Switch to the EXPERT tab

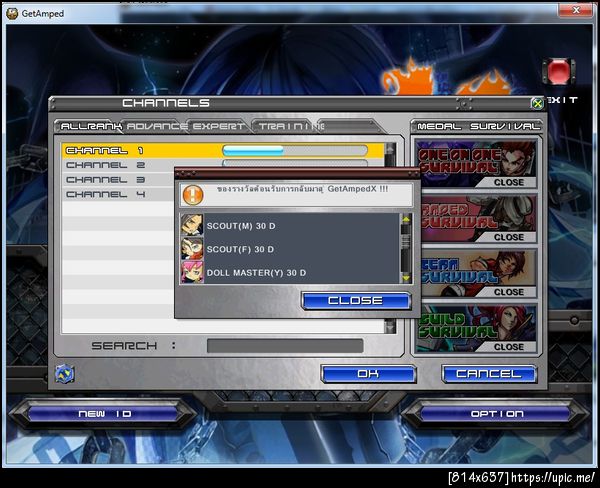(x=218, y=126)
